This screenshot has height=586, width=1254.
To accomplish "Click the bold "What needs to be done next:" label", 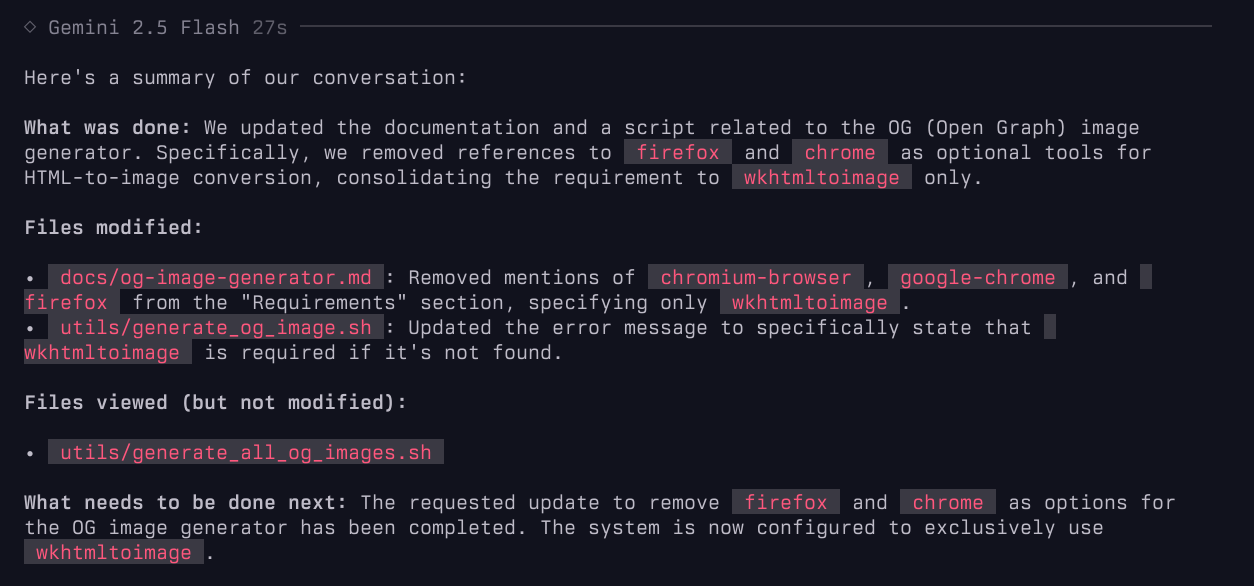I will (x=186, y=502).
